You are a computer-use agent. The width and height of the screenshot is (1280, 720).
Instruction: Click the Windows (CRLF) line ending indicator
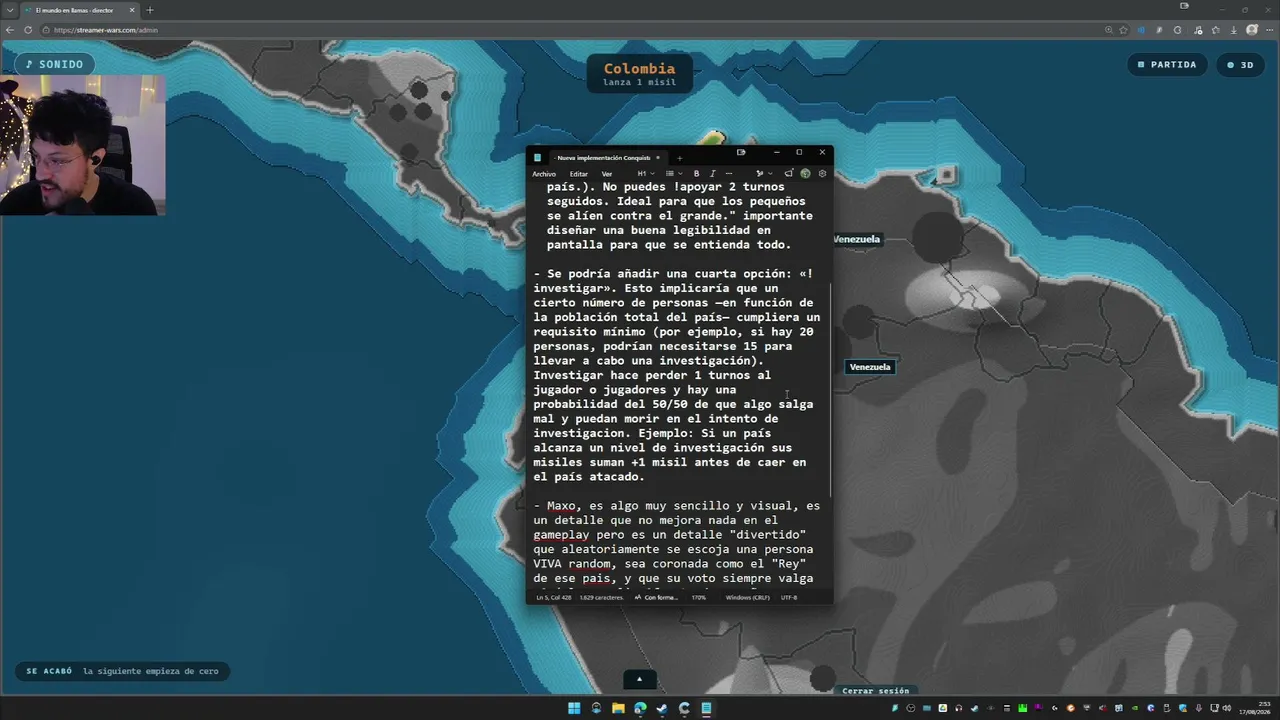747,597
